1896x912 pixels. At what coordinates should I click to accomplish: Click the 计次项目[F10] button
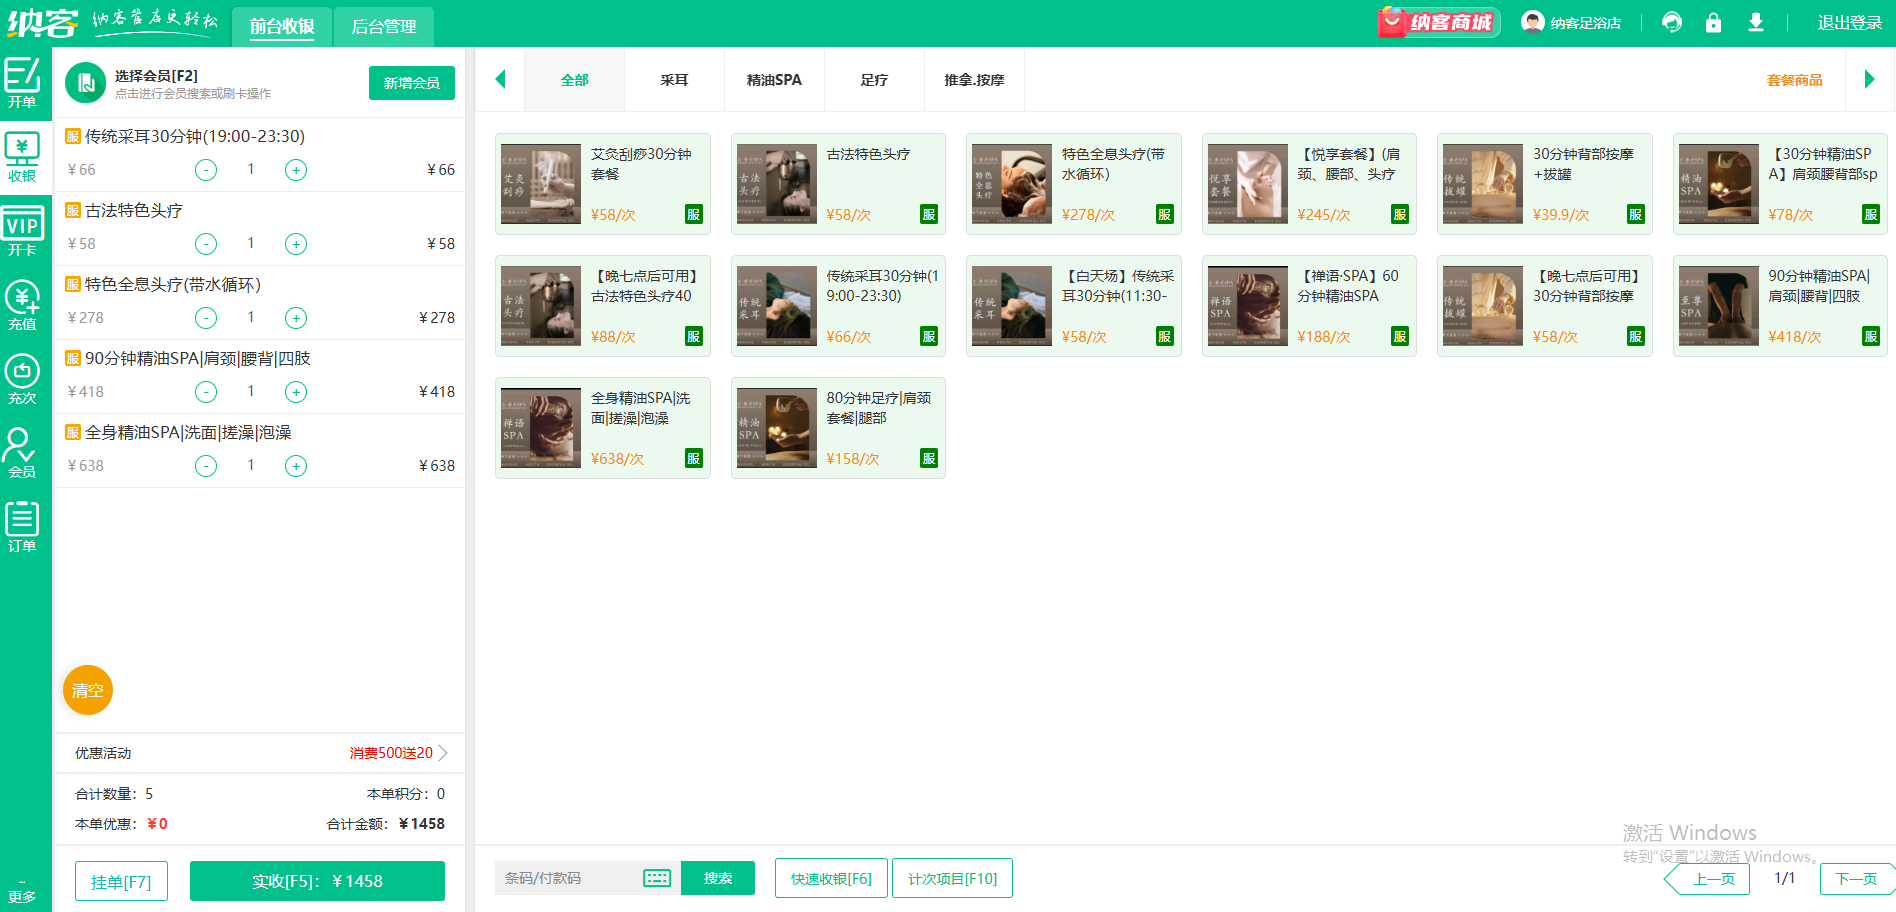[x=952, y=878]
